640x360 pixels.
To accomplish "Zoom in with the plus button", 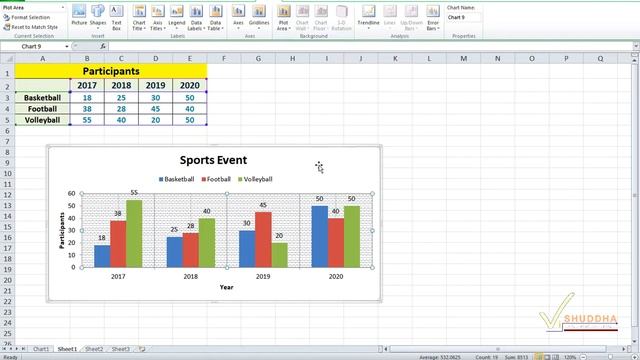I will [635, 357].
